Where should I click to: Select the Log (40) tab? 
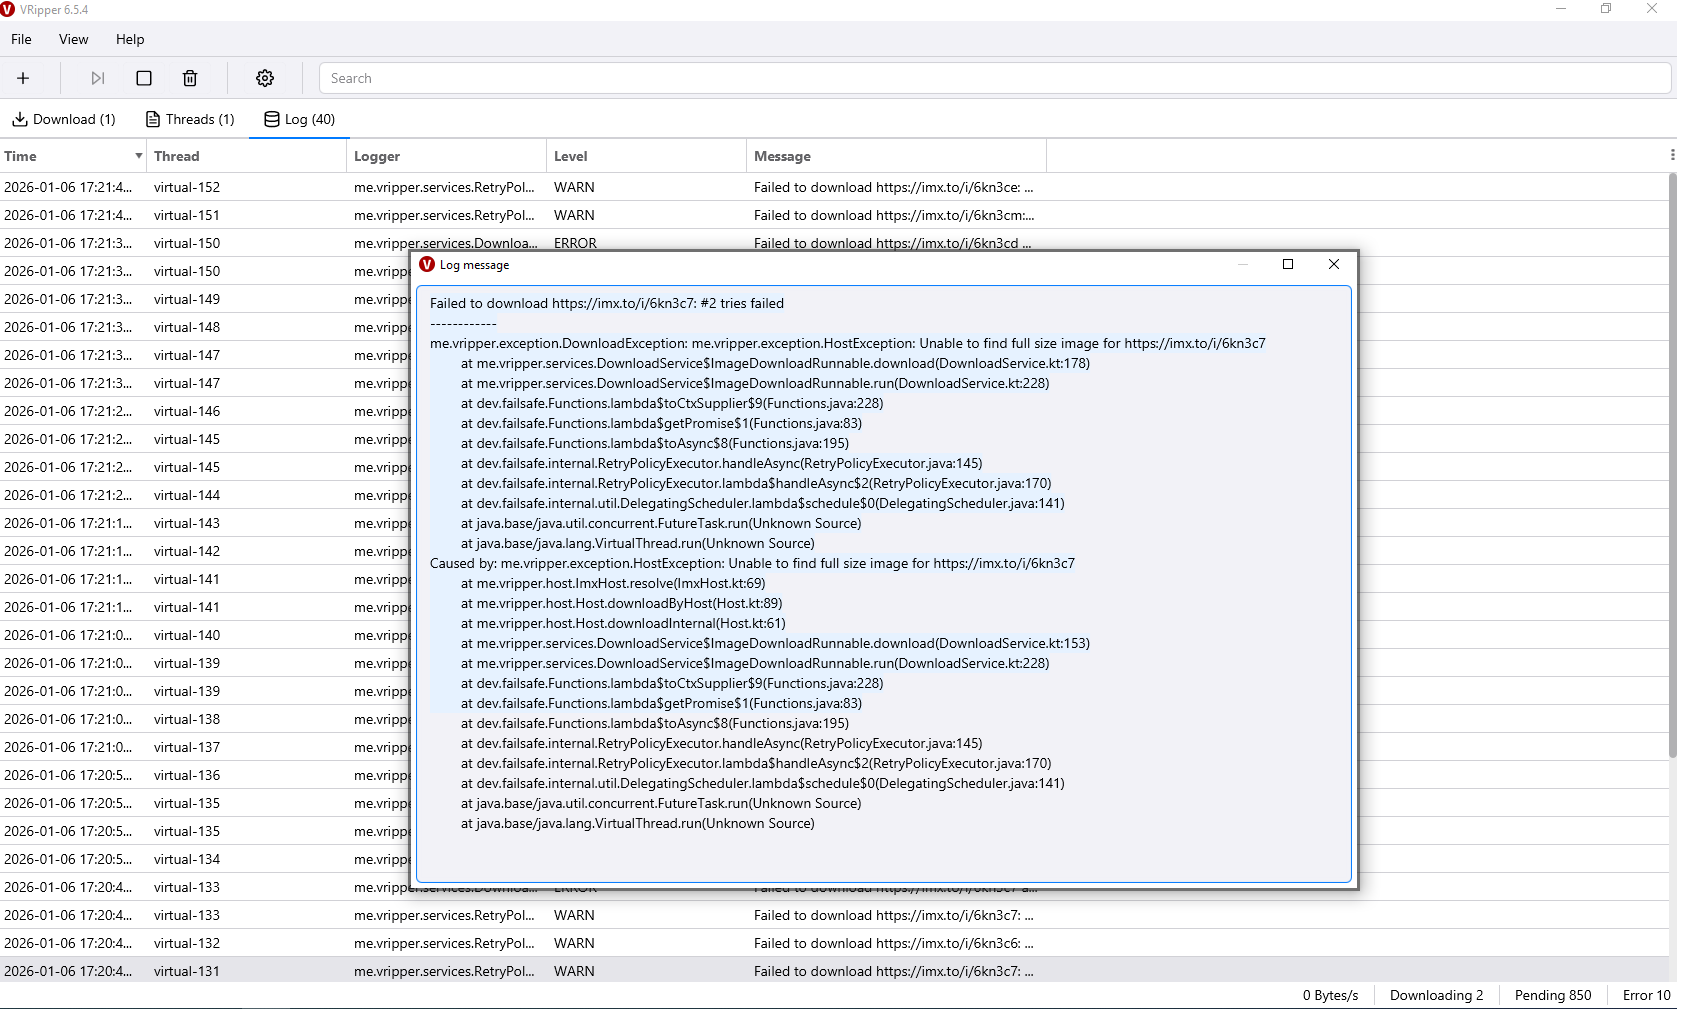(x=299, y=119)
